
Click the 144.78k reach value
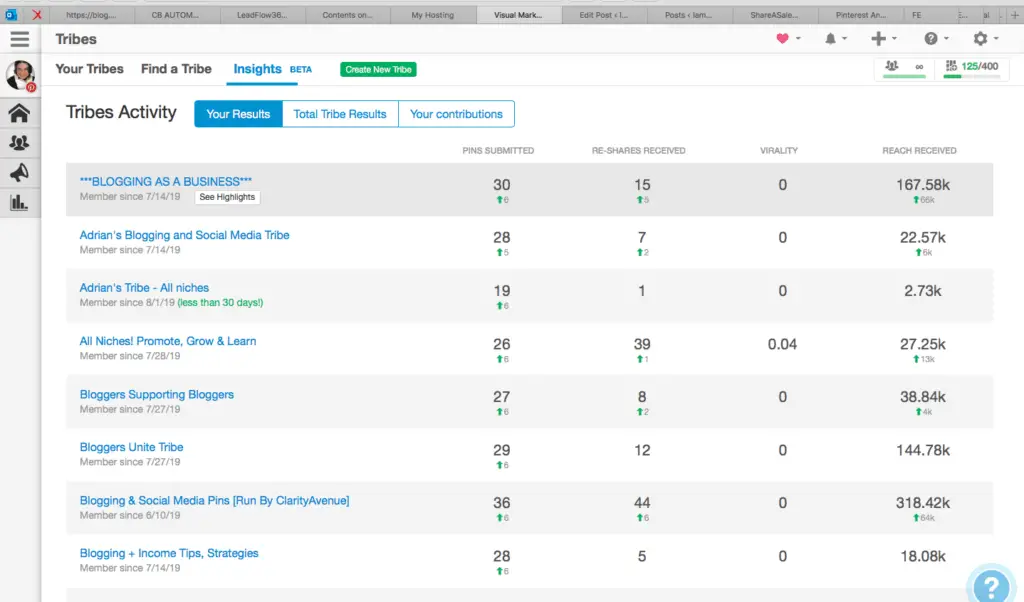point(923,450)
